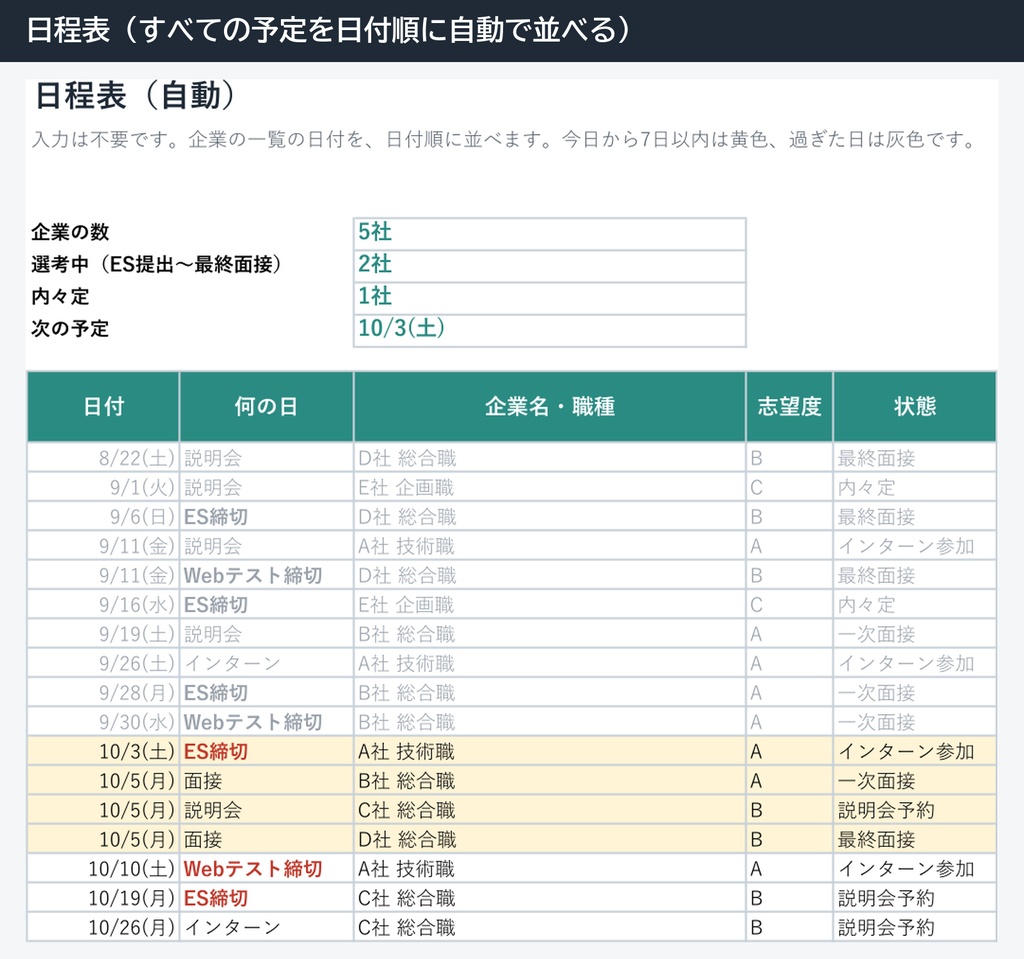
Task: Select the 内々定 summary label above the table
Action: coord(60,297)
